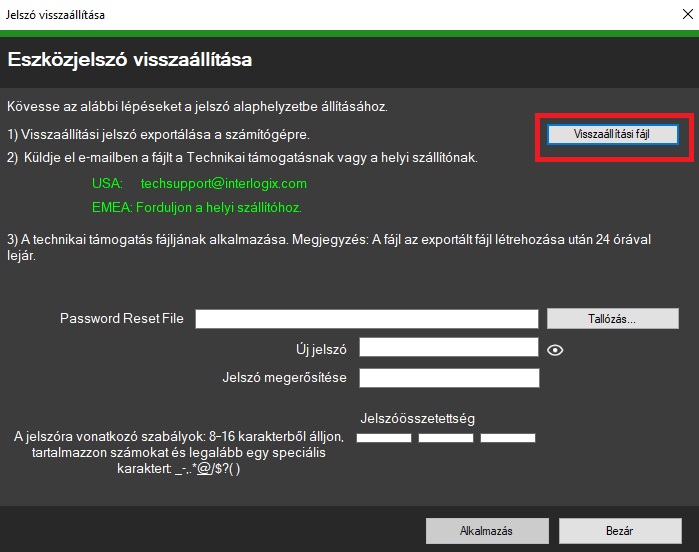Click the last password strength bar
The height and width of the screenshot is (552, 699).
point(508,438)
